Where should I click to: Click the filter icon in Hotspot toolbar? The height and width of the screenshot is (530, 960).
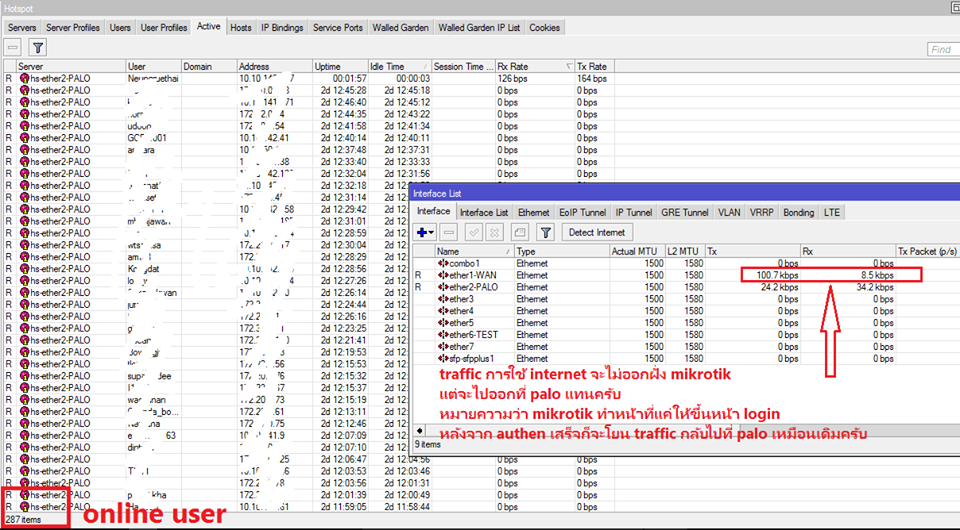[37, 47]
